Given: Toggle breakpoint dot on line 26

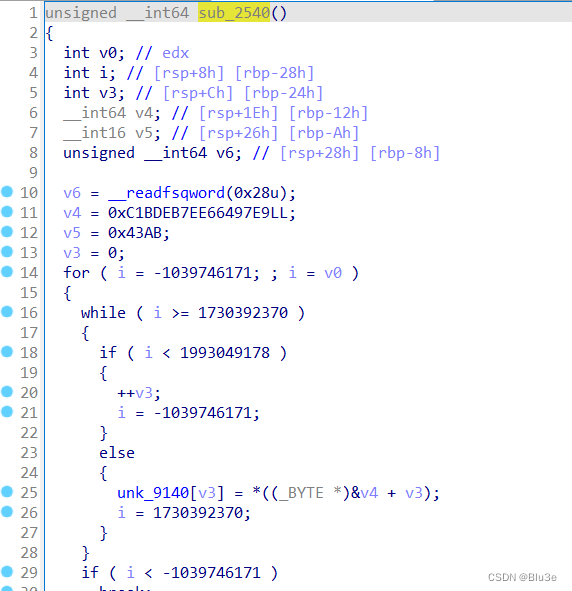Looking at the screenshot, I should (x=7, y=512).
